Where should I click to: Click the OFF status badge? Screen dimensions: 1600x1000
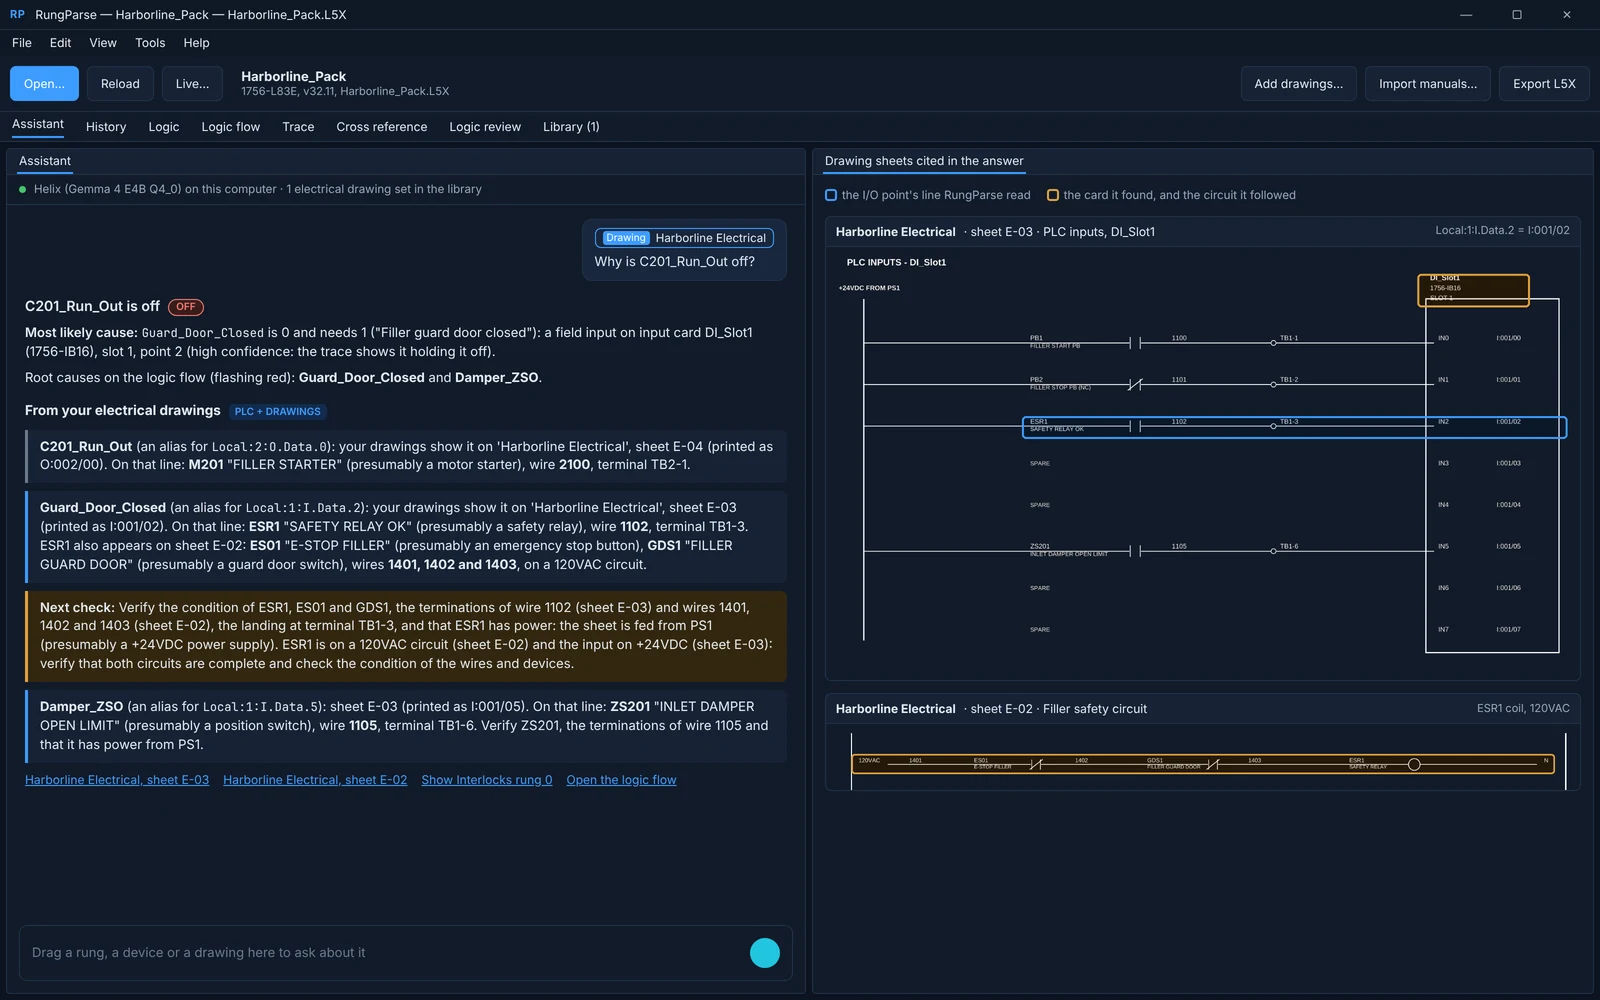pyautogui.click(x=186, y=307)
